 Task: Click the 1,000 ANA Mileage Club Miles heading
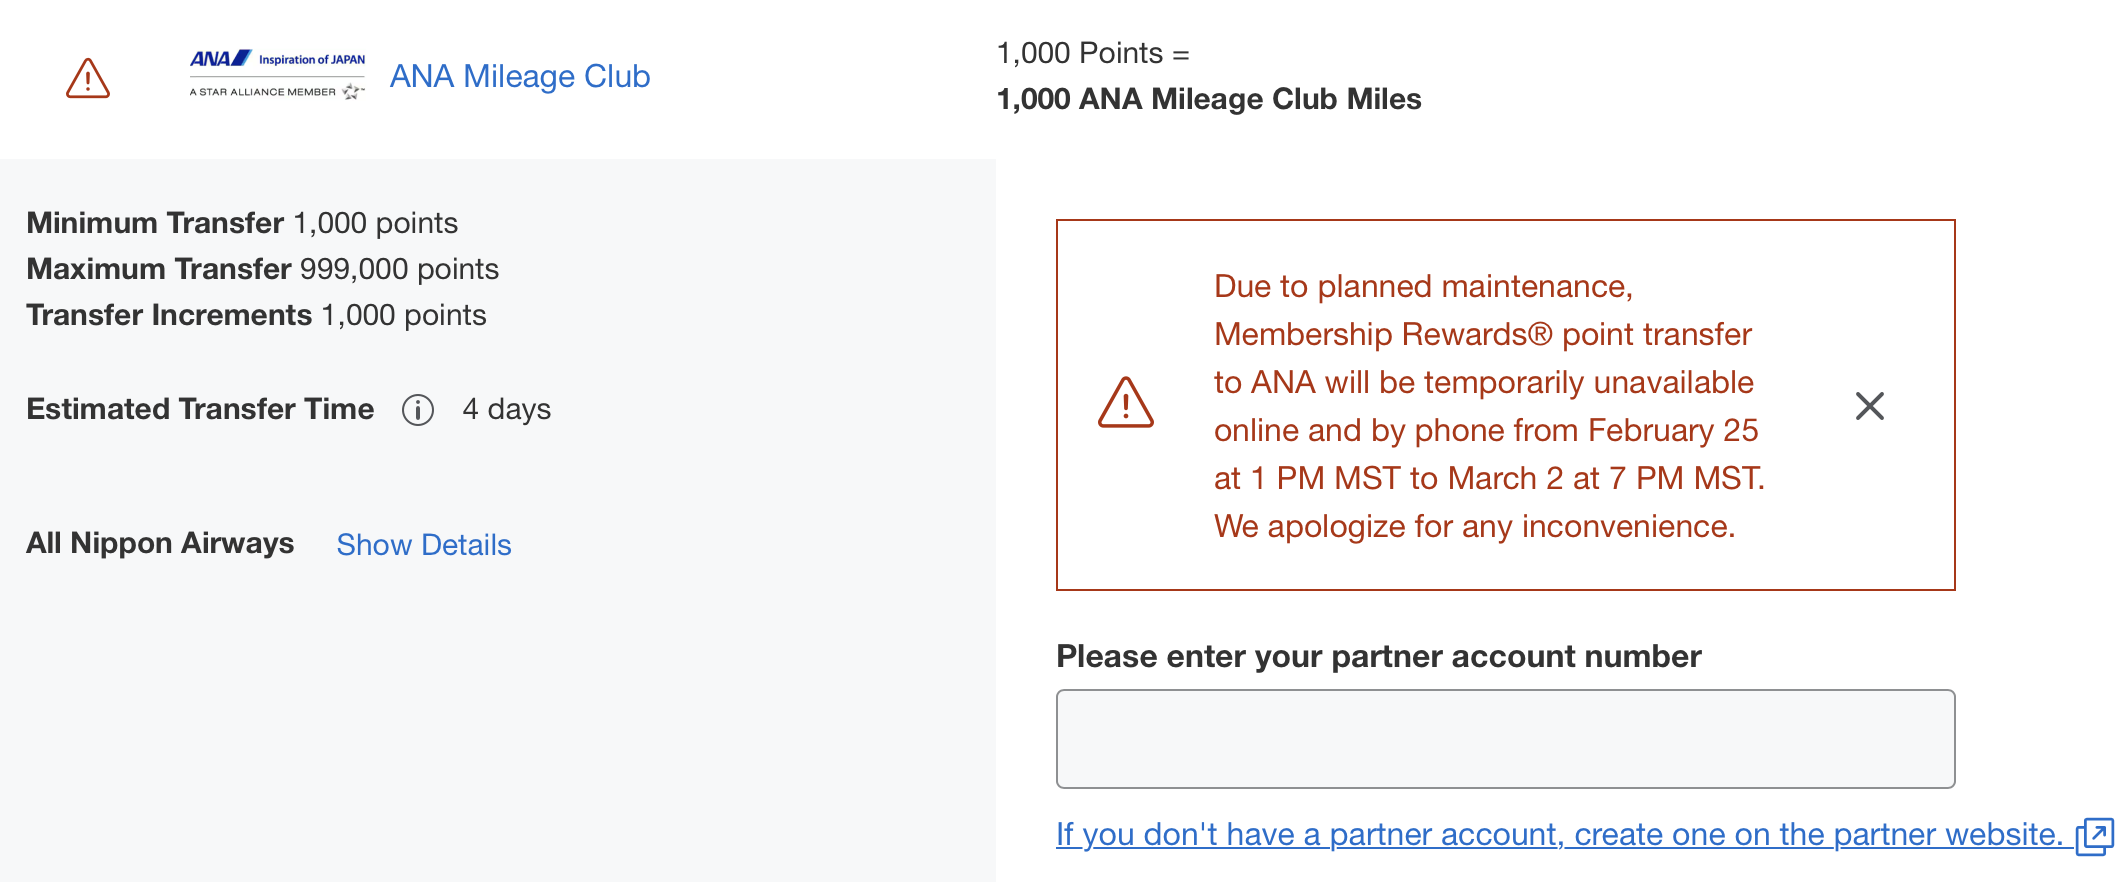1209,99
